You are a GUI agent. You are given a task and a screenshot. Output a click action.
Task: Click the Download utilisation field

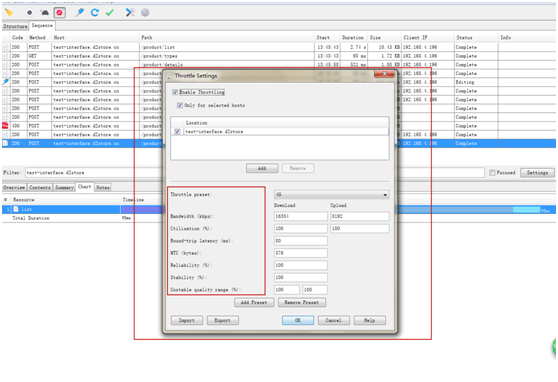click(301, 229)
